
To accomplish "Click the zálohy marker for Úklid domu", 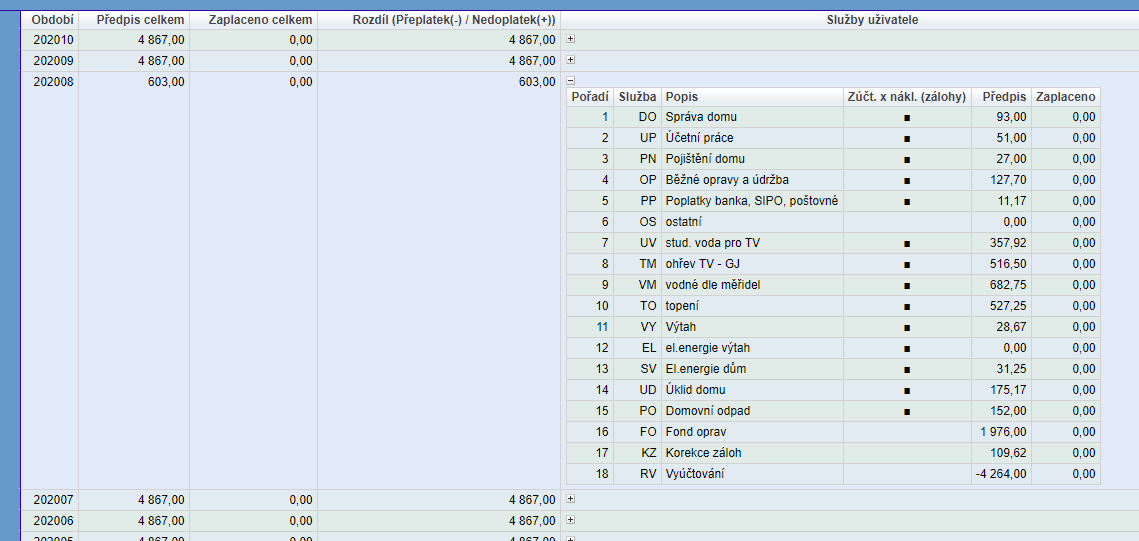I will [907, 391].
